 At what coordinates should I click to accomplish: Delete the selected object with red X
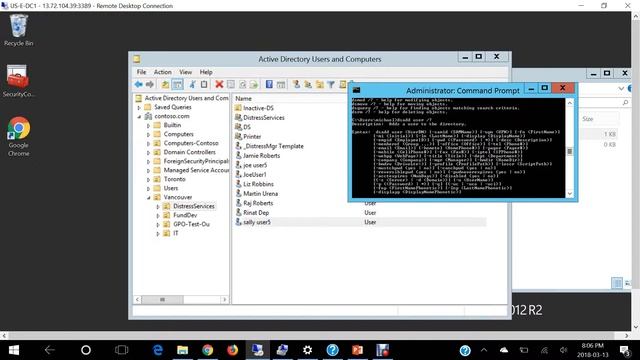tap(219, 84)
